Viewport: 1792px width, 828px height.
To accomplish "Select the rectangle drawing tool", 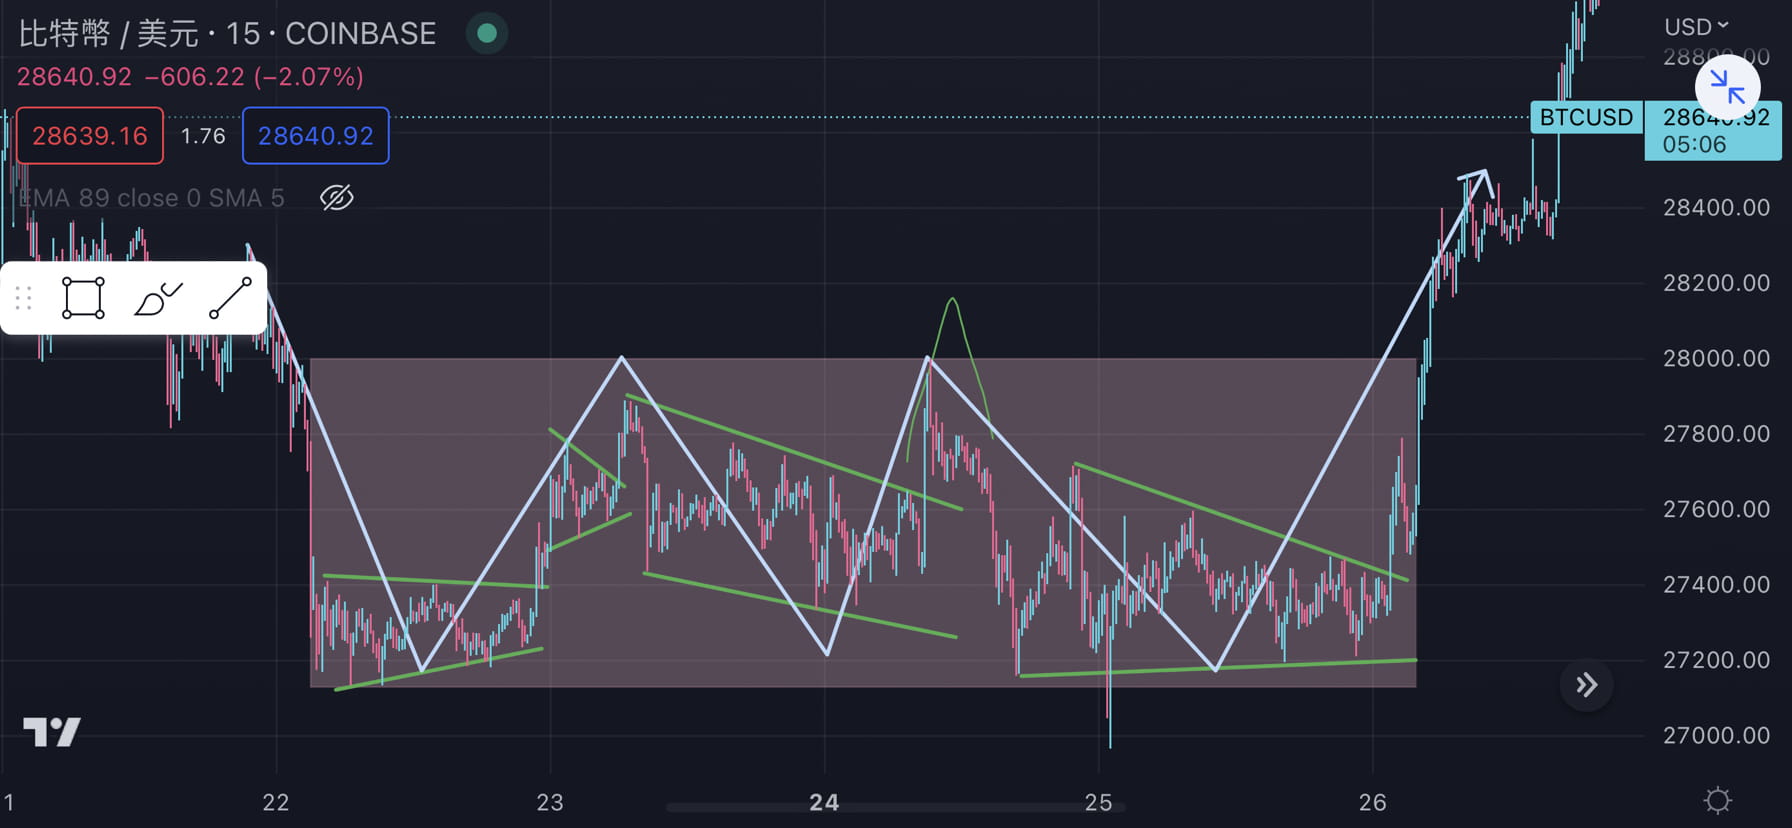I will pyautogui.click(x=83, y=298).
